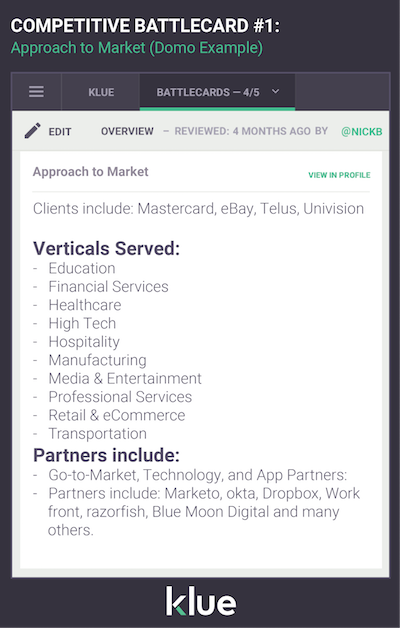Click the Klue logo at the bottom
Image resolution: width=400 pixels, height=628 pixels.
pos(201,601)
